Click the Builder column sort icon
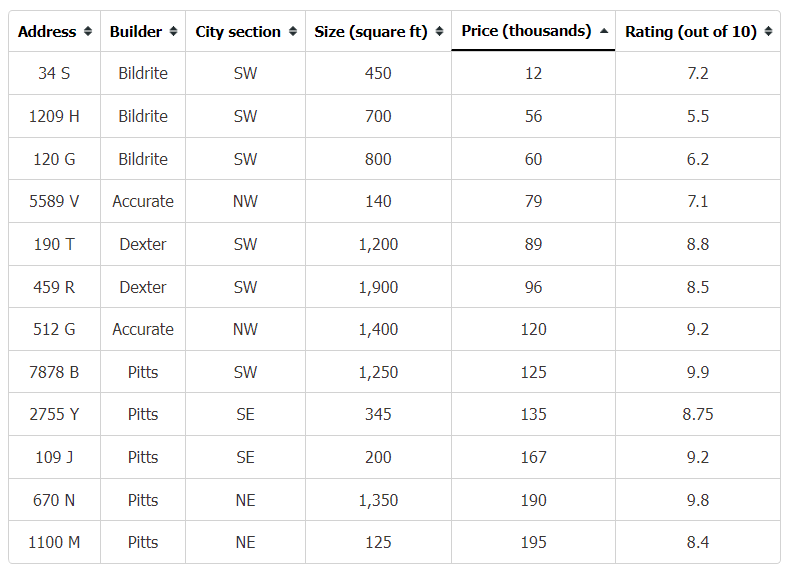The width and height of the screenshot is (790, 572). pos(173,31)
